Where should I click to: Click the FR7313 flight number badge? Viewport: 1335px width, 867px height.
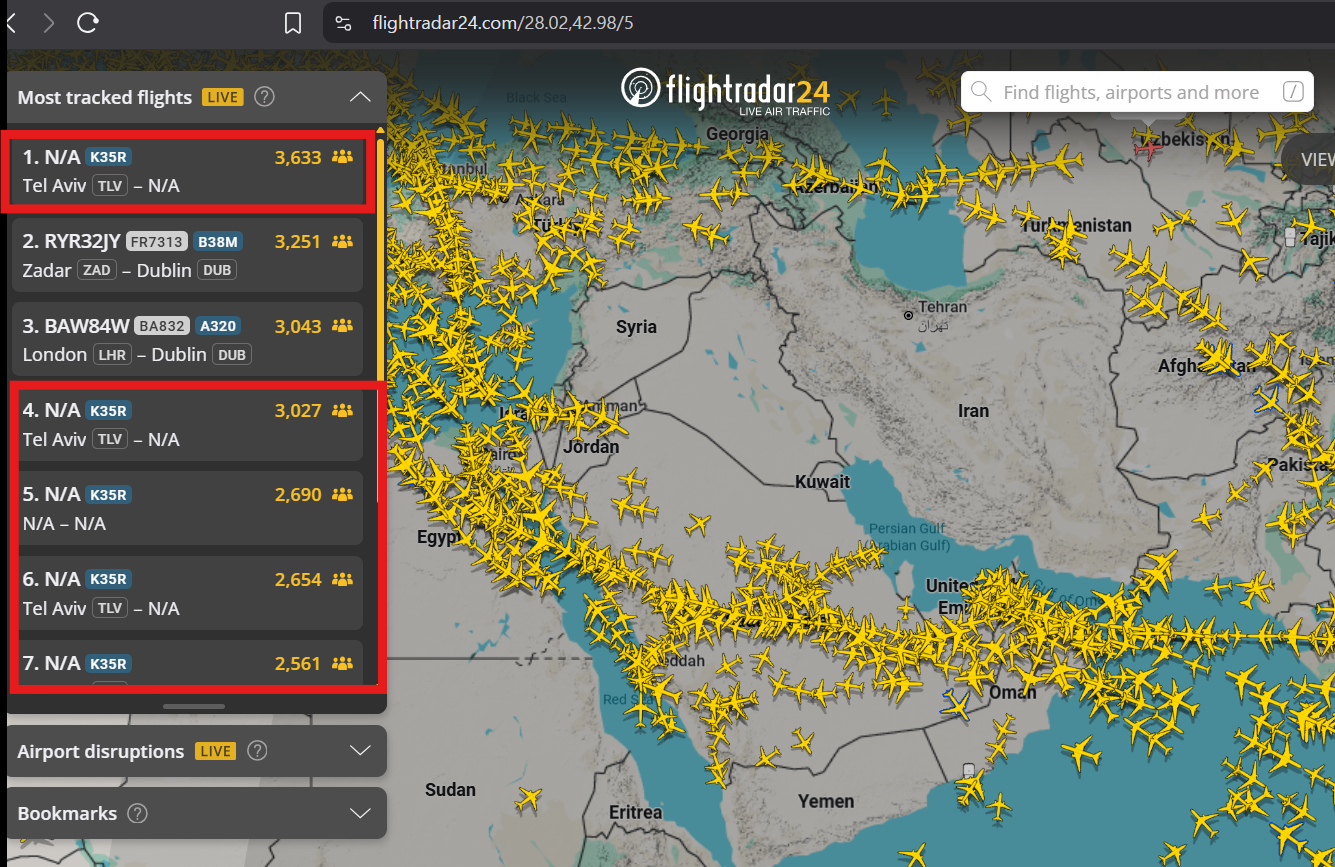coord(157,241)
